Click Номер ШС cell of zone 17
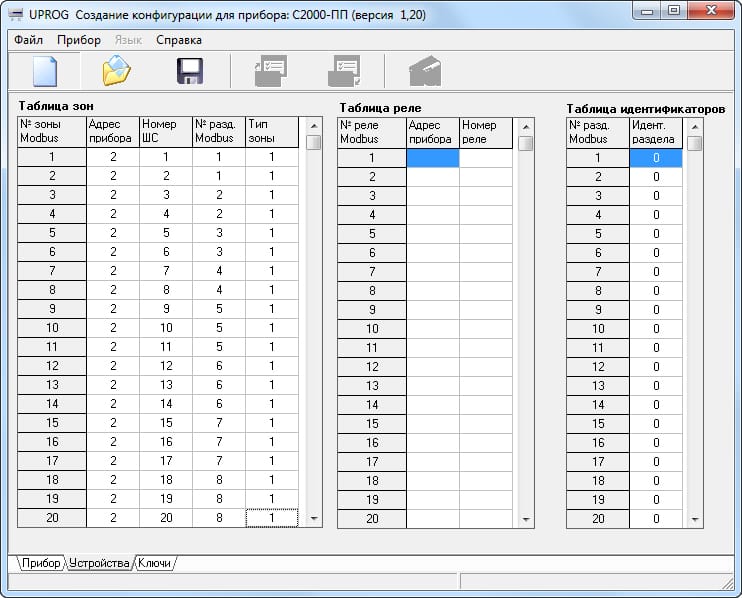Viewport: 742px width, 598px height. (166, 460)
